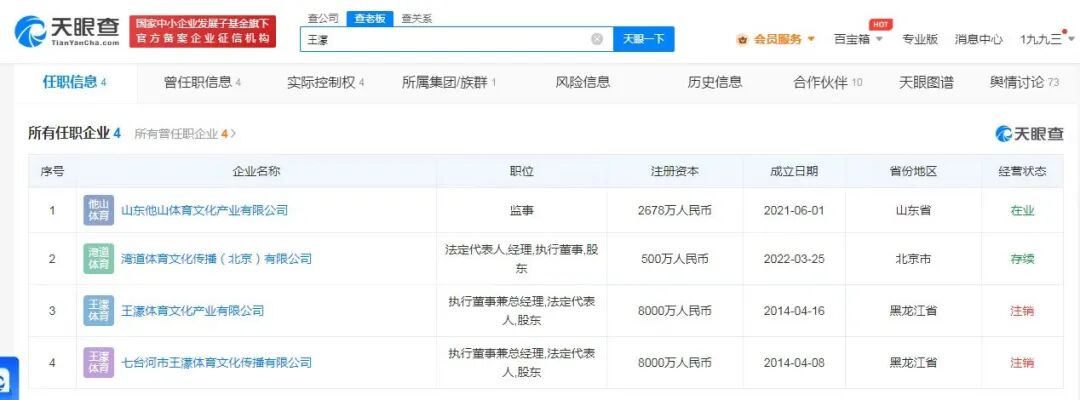The width and height of the screenshot is (1080, 400).
Task: Open the 实际控制权 tab
Action: tap(325, 83)
